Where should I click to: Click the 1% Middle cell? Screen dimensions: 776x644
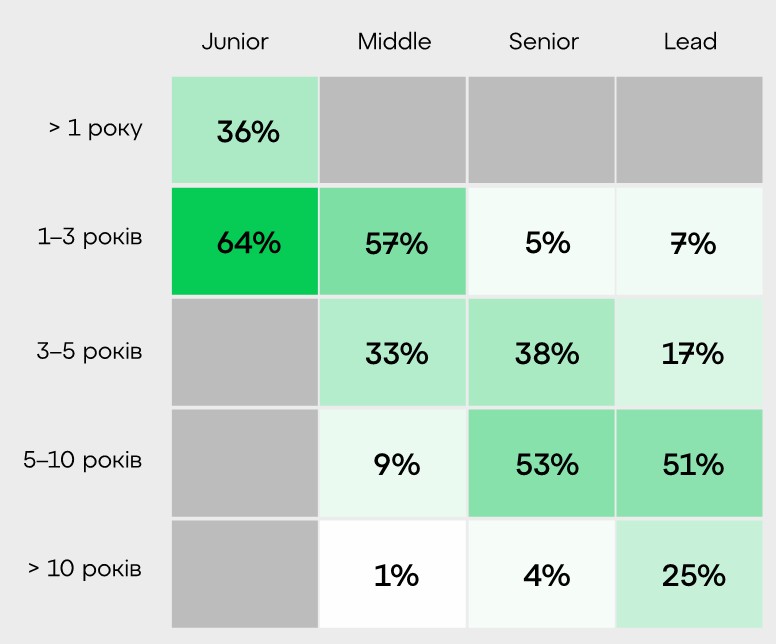click(393, 575)
